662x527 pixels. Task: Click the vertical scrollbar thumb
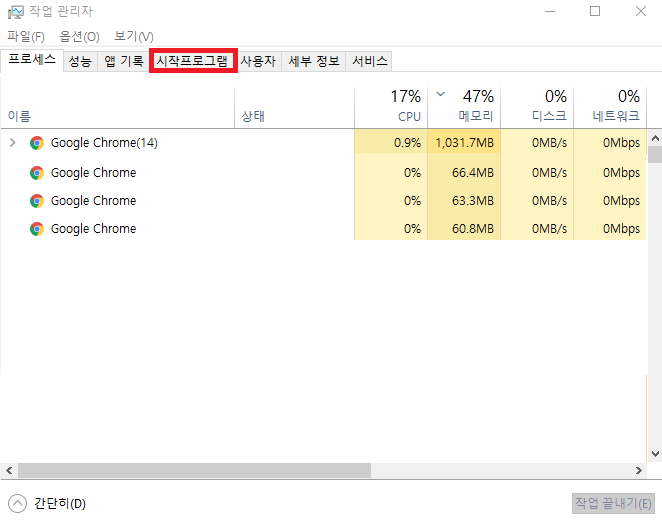click(x=655, y=155)
